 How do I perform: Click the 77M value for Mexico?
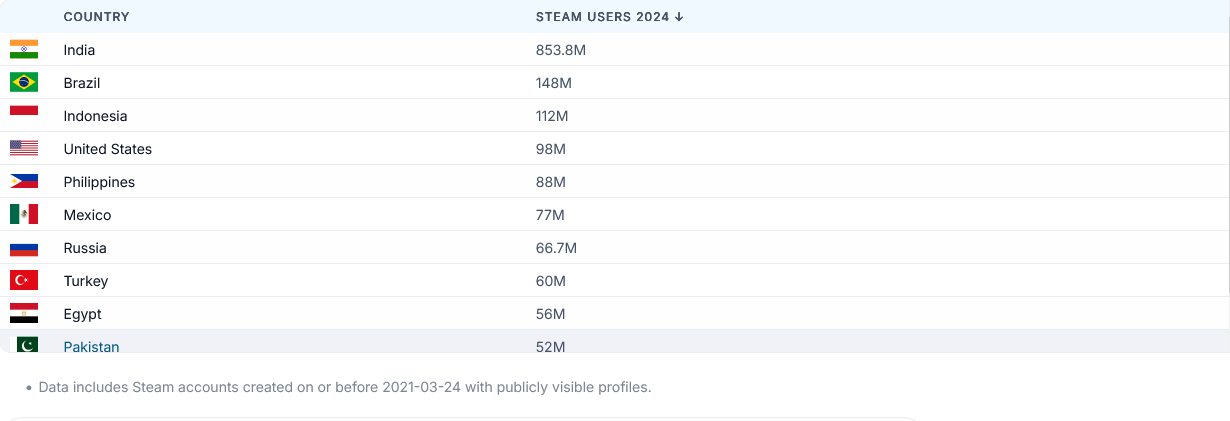(550, 215)
